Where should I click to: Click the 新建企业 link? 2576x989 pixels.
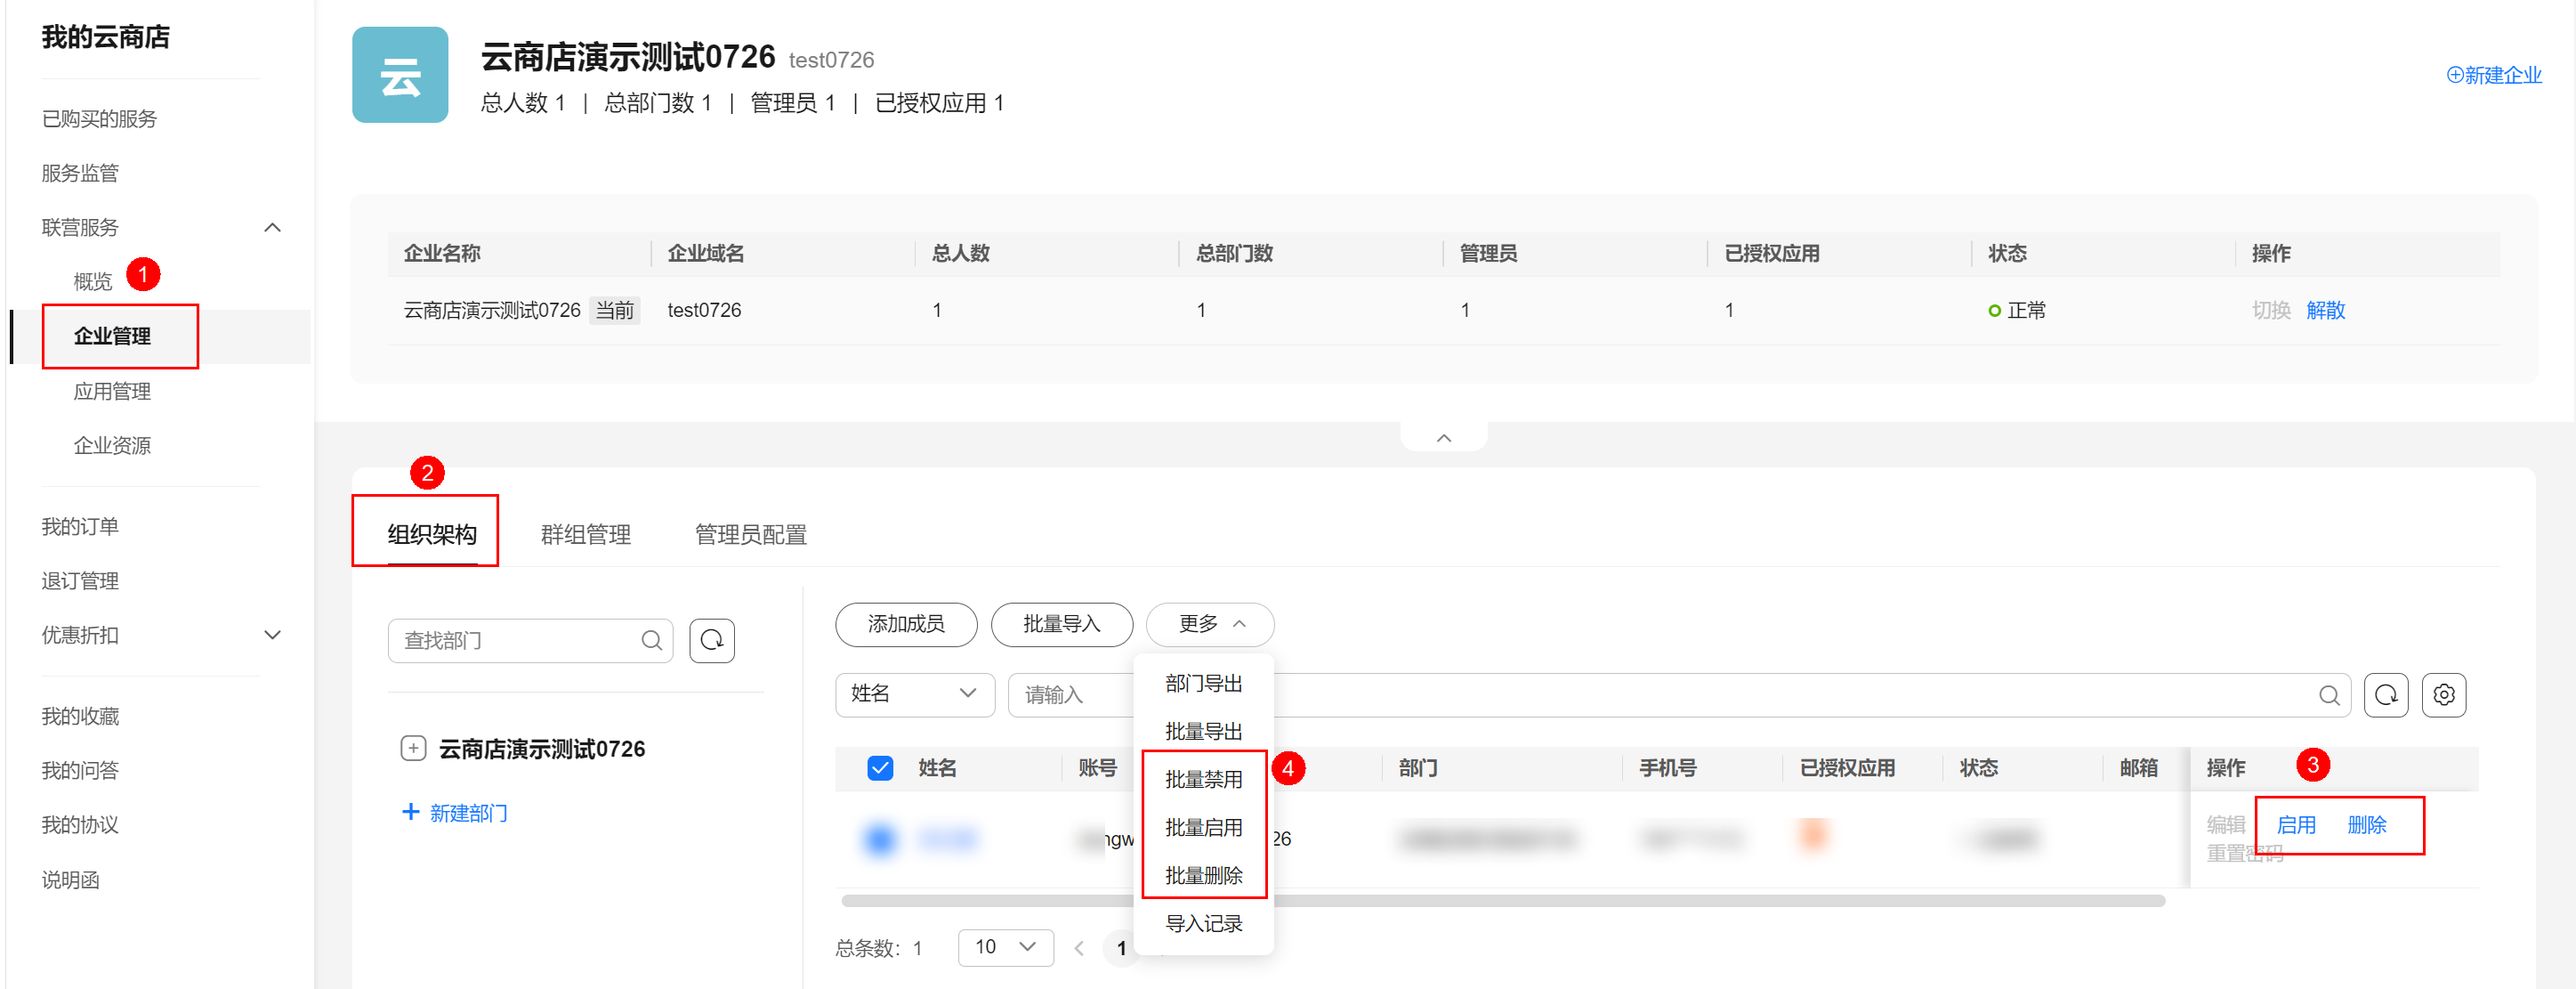[x=2493, y=75]
